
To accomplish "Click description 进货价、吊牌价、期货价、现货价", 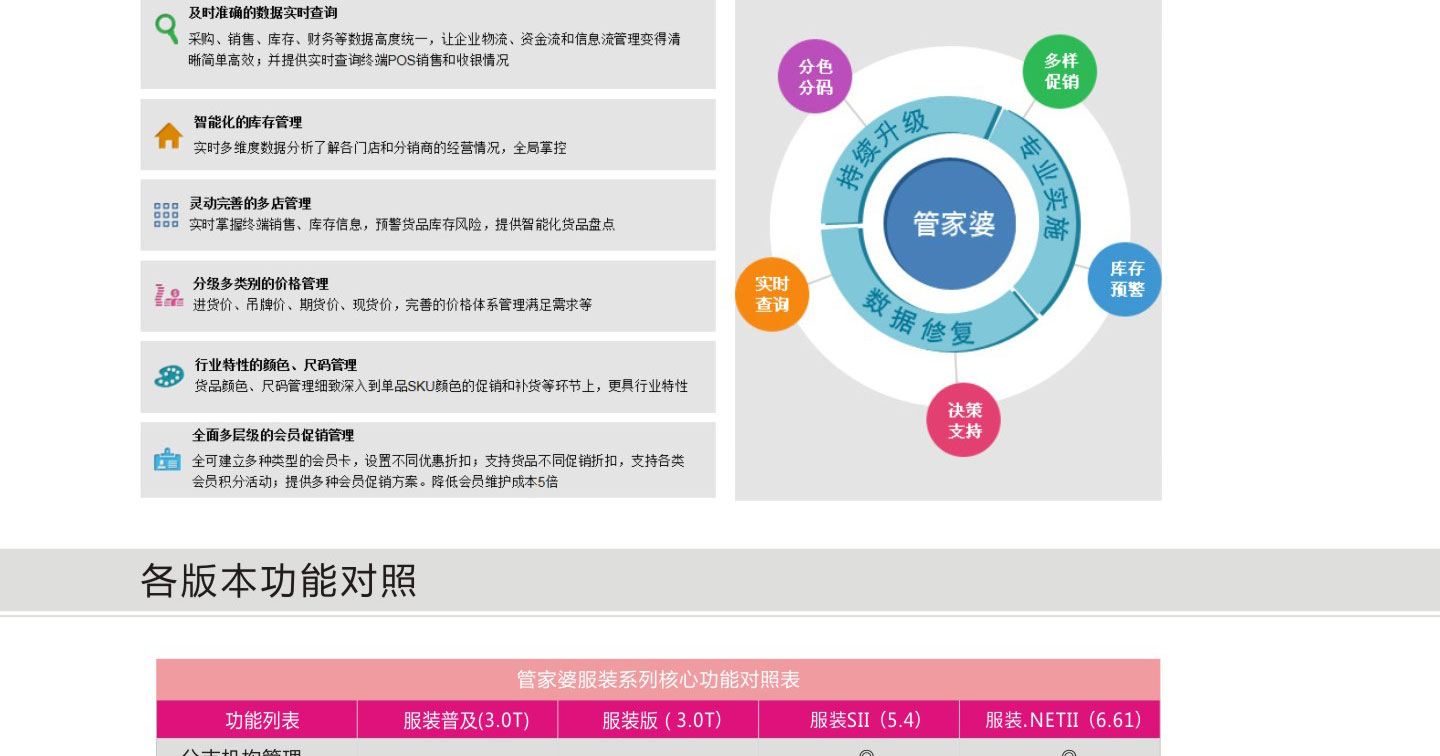I will (x=392, y=305).
